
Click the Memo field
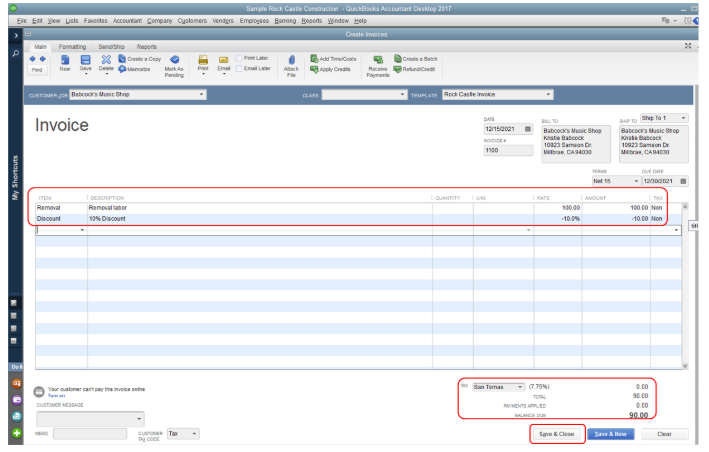90,434
